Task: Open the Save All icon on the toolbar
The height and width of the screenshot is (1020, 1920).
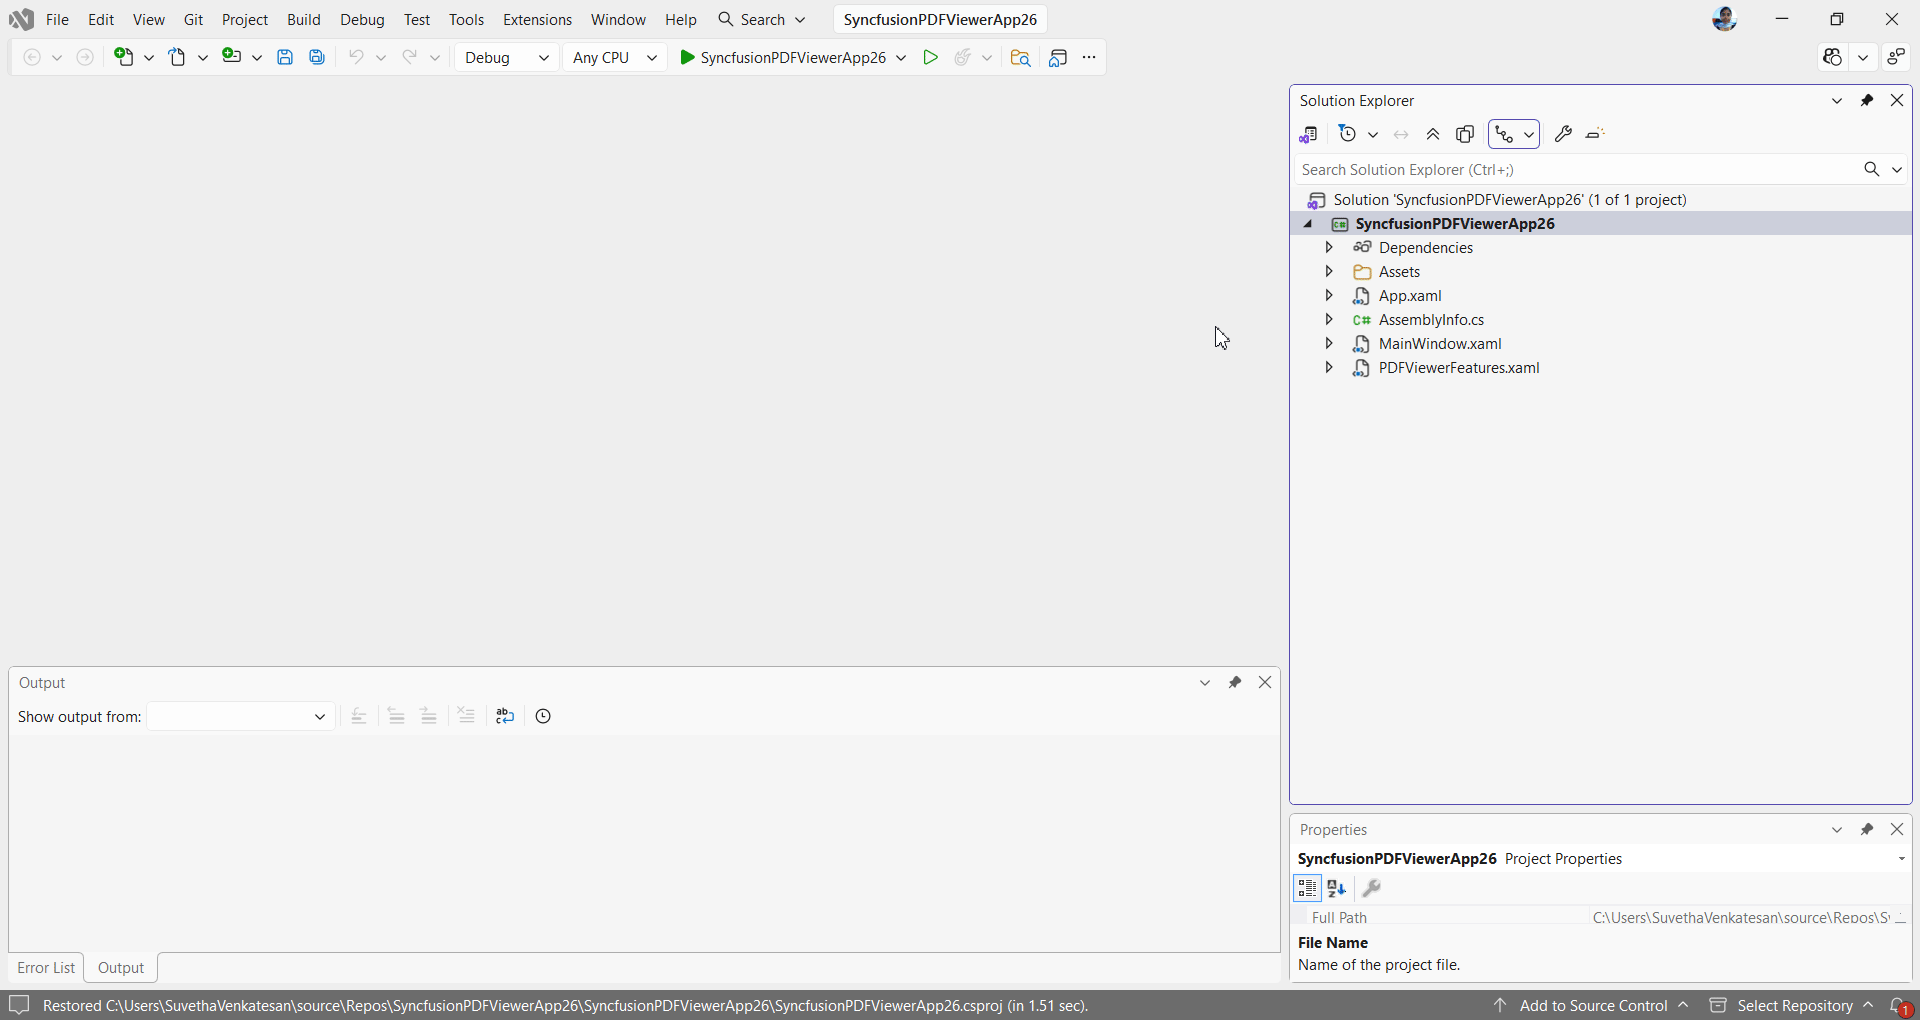Action: point(316,57)
